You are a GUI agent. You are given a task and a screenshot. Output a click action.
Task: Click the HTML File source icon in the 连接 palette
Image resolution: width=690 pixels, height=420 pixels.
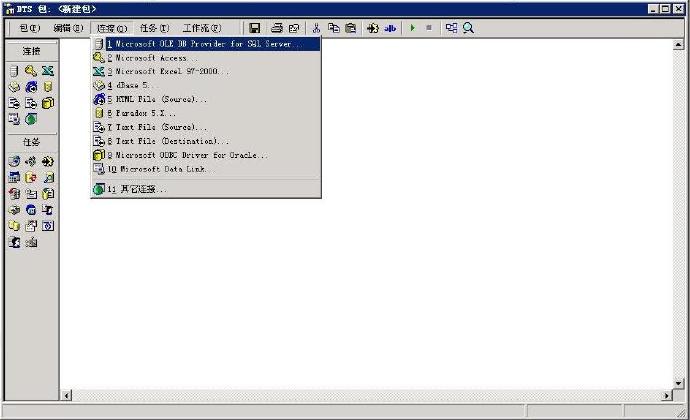pyautogui.click(x=31, y=87)
